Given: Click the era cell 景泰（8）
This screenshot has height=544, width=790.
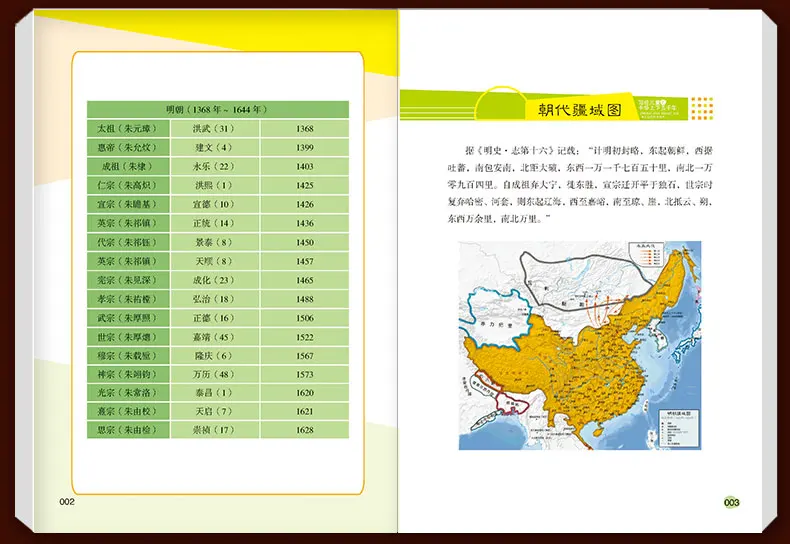Looking at the screenshot, I should (215, 242).
